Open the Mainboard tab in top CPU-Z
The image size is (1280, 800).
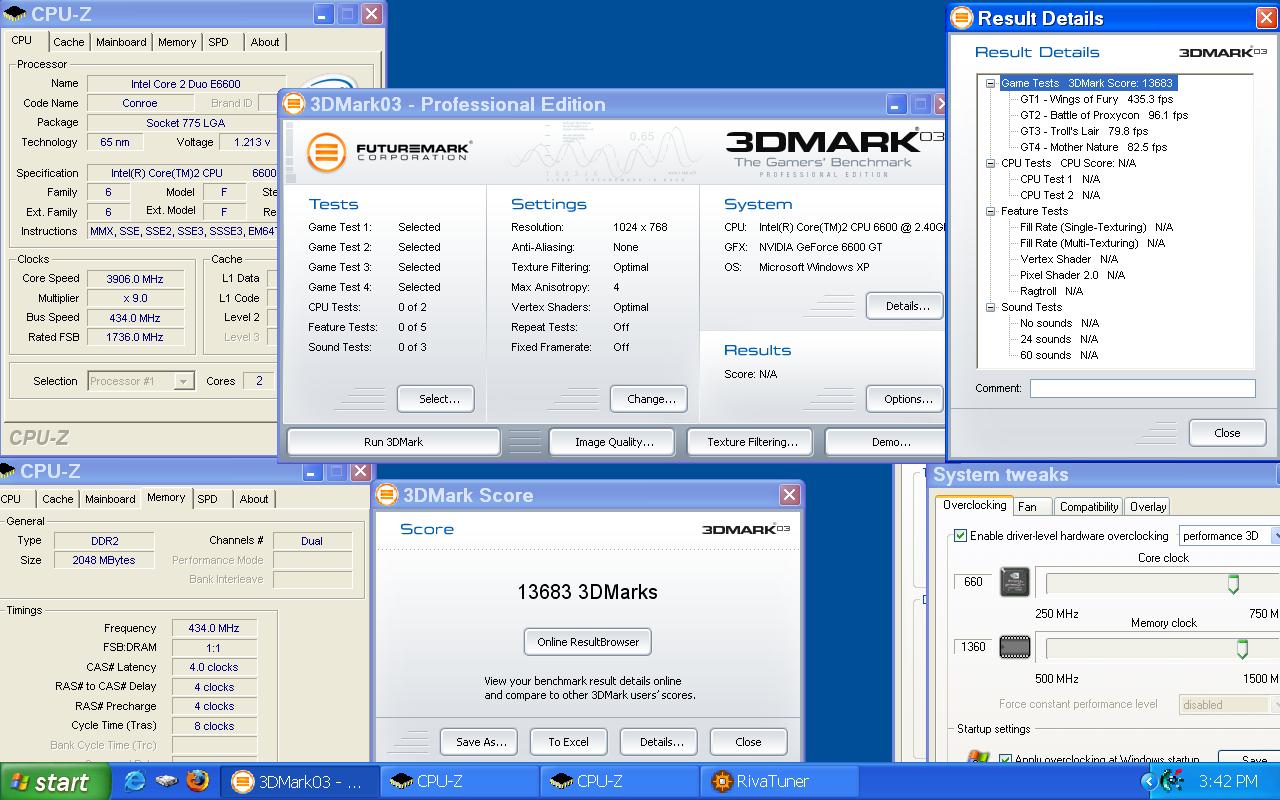point(121,42)
